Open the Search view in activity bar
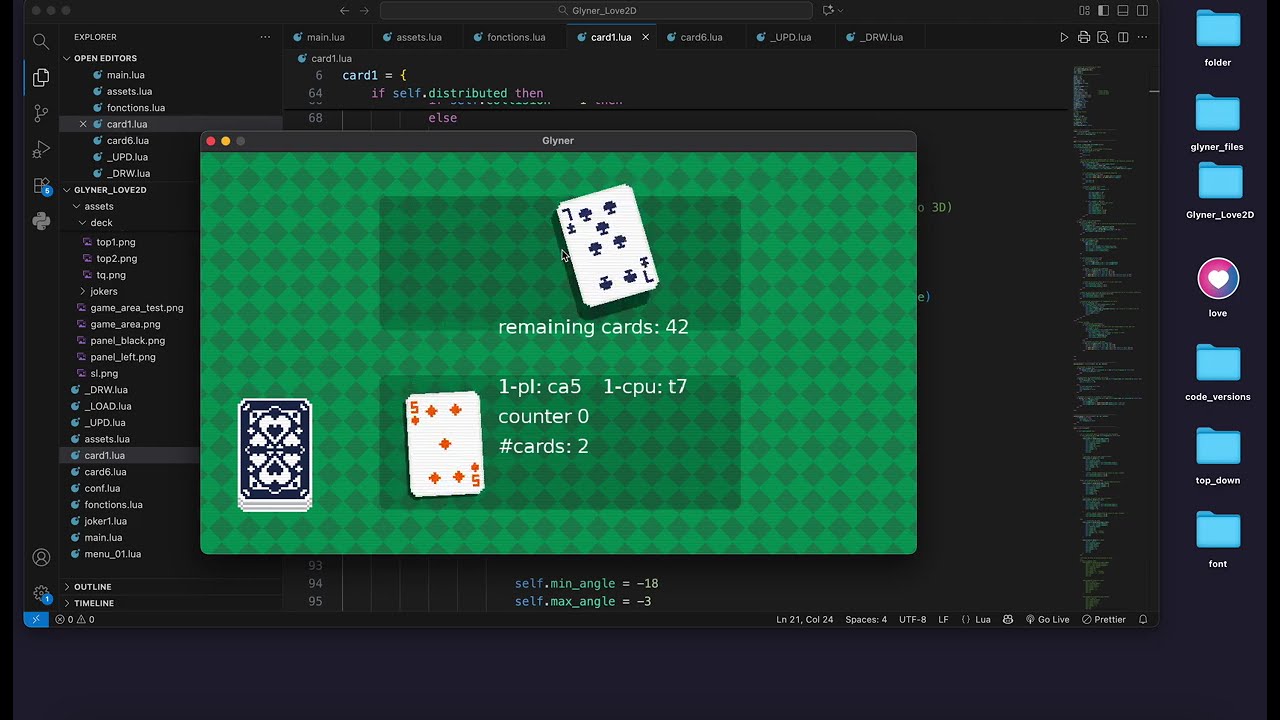 click(x=41, y=41)
